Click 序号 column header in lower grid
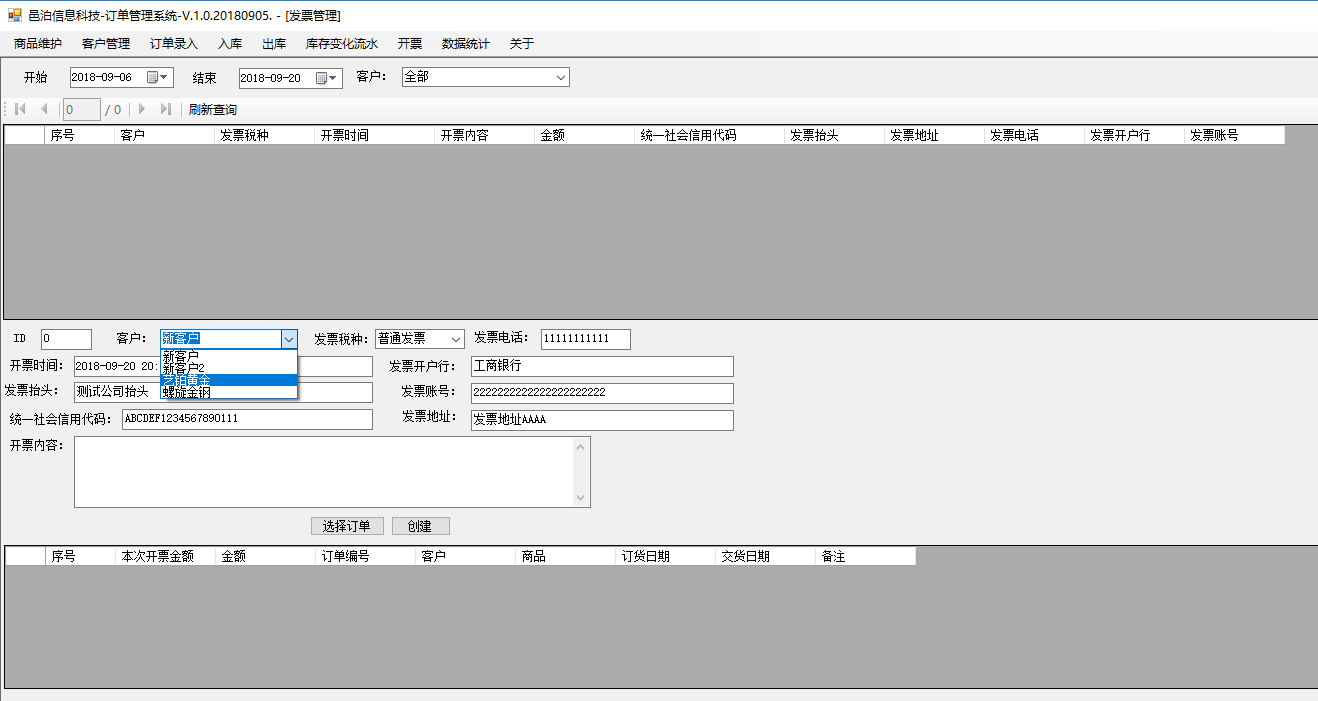Screen dimensions: 1318x701 (x=80, y=556)
